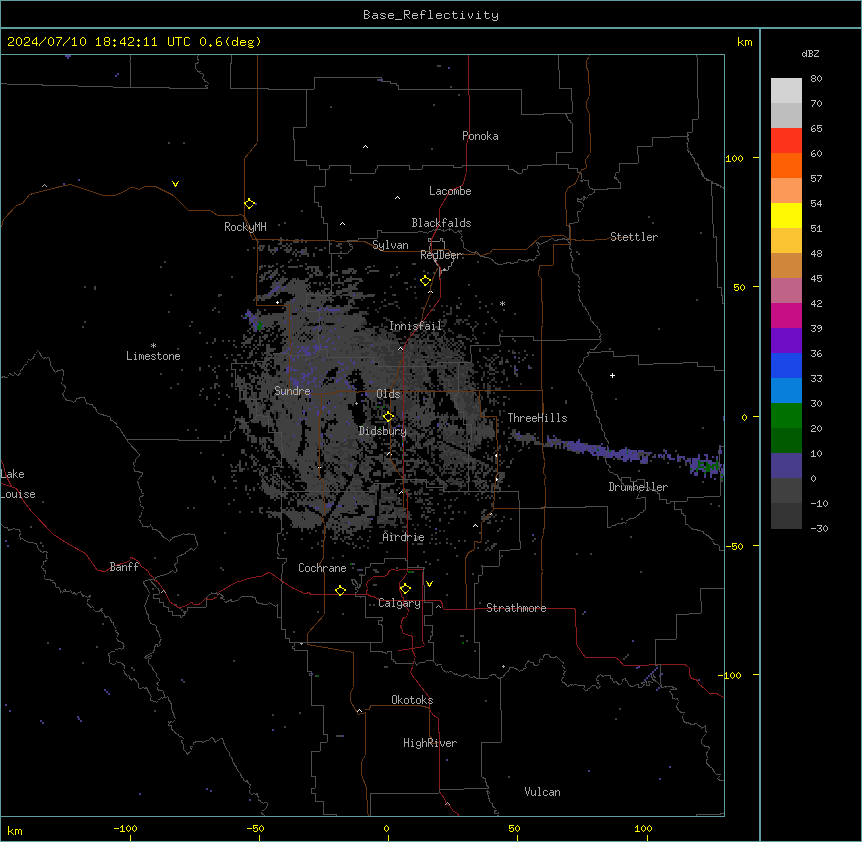Image resolution: width=862 pixels, height=842 pixels.
Task: Select the Limestone label
Action: [153, 356]
